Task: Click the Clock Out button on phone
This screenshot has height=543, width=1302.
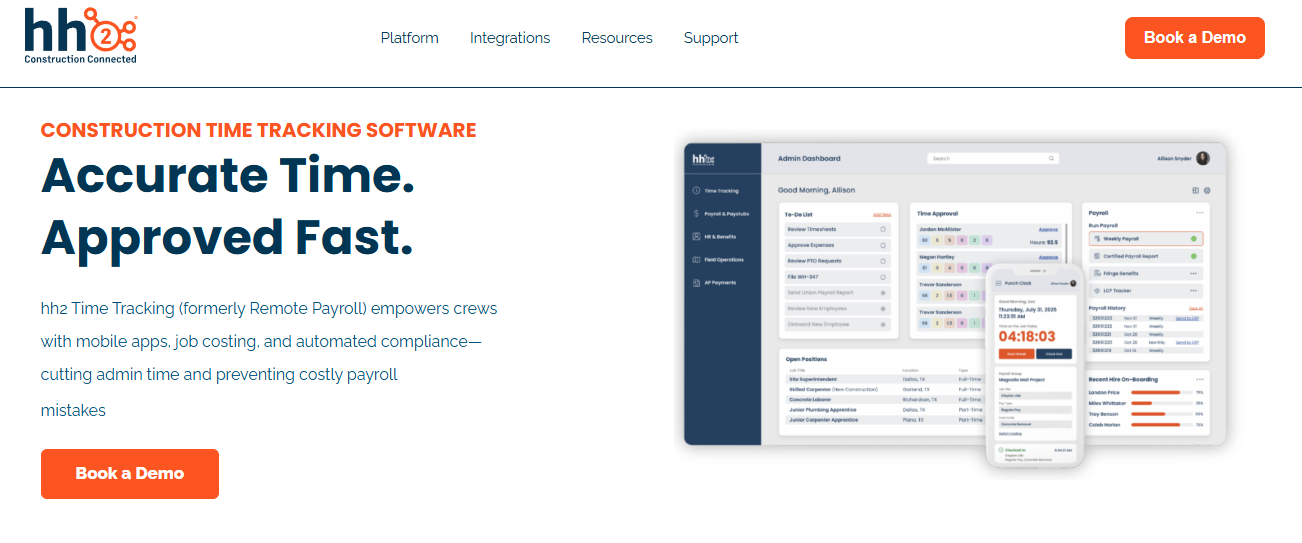Action: (x=1054, y=354)
